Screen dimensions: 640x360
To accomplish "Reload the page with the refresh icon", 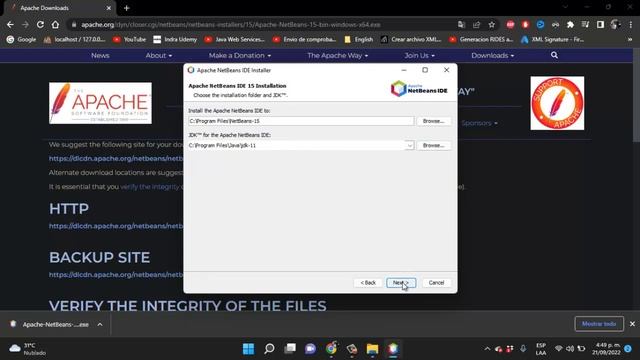I will click(40, 24).
